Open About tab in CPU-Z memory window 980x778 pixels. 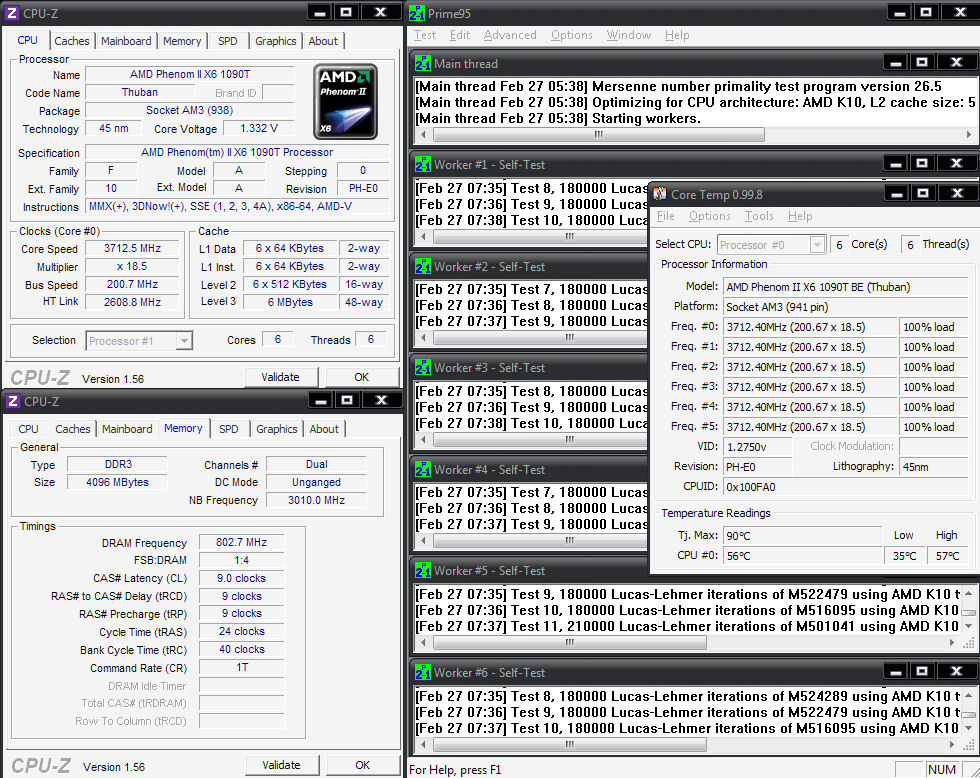click(x=324, y=429)
